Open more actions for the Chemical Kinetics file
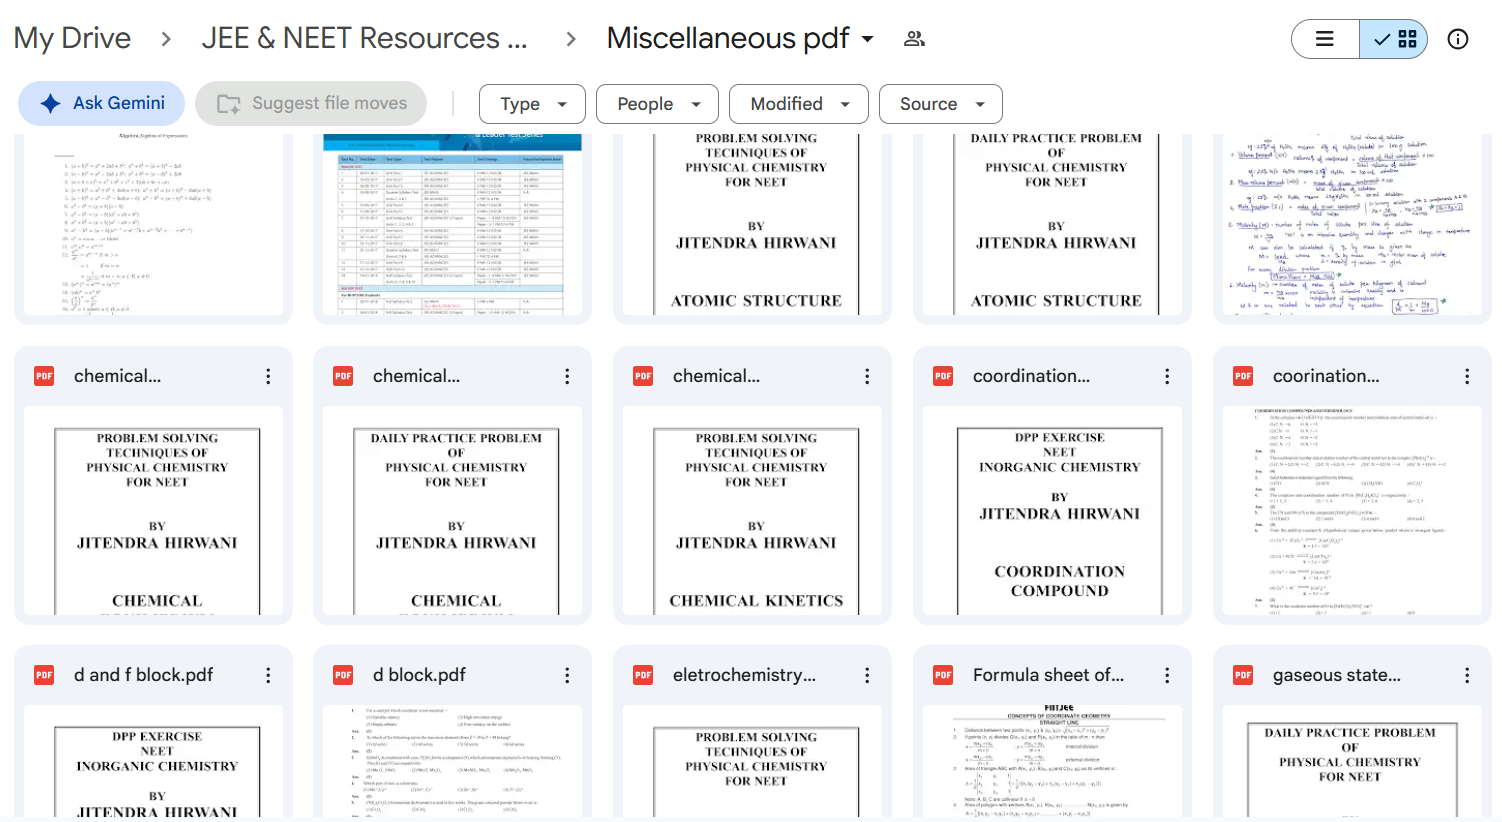The width and height of the screenshot is (1502, 822). (x=867, y=376)
